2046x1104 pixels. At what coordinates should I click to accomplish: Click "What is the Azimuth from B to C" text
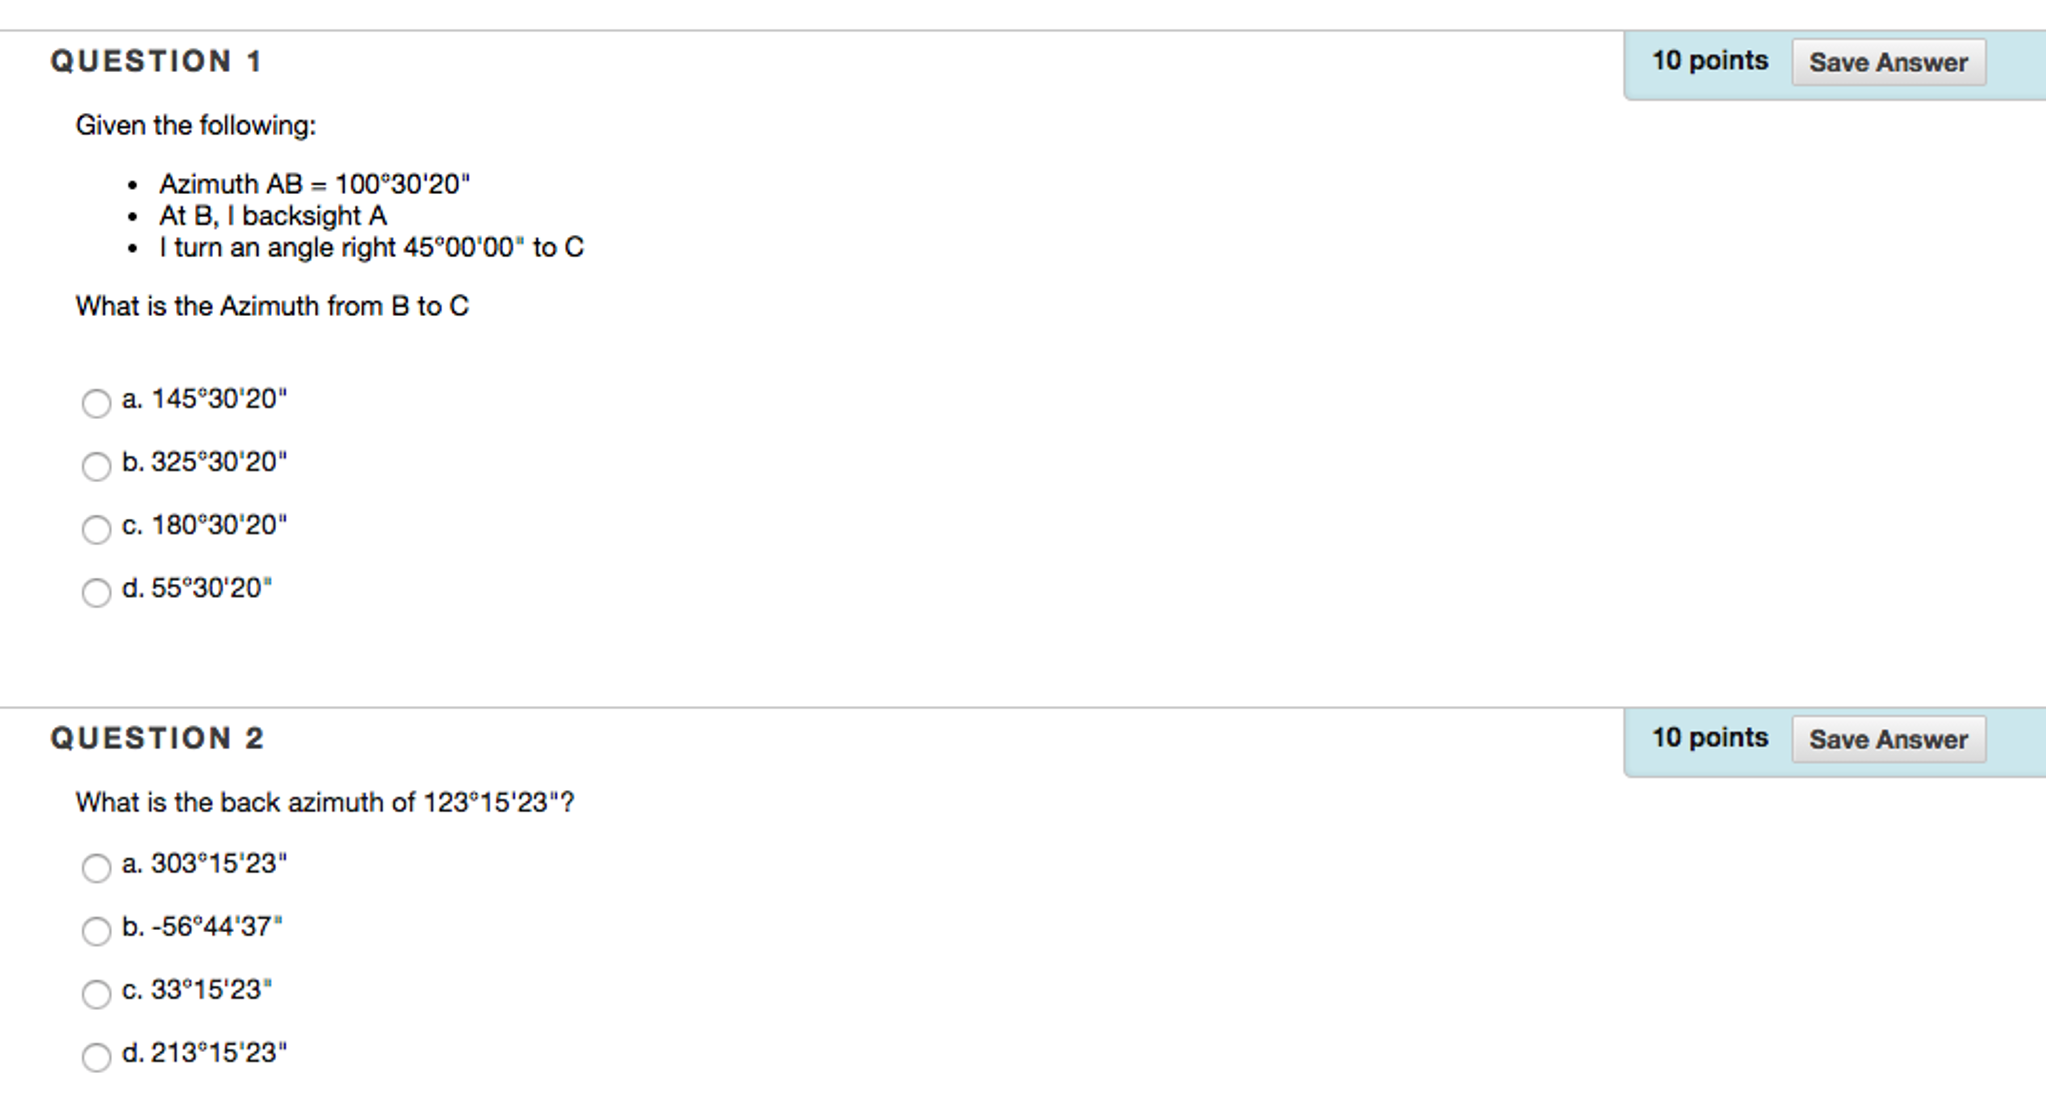(272, 306)
